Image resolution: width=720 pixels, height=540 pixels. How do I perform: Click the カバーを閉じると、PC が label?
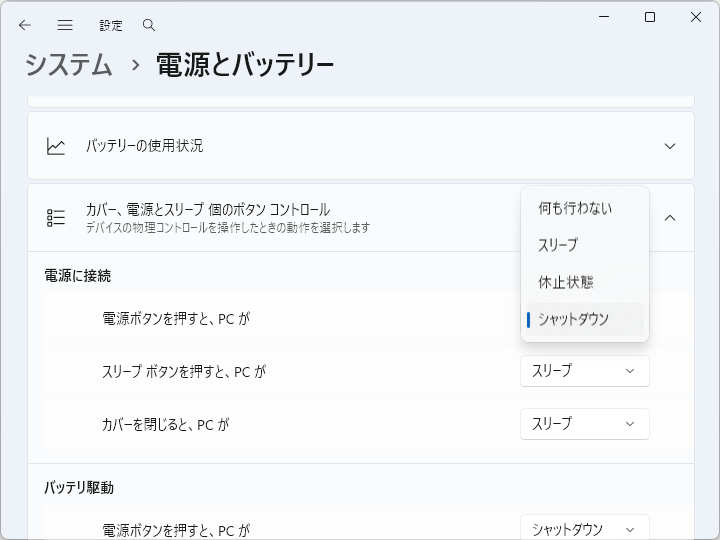(165, 425)
